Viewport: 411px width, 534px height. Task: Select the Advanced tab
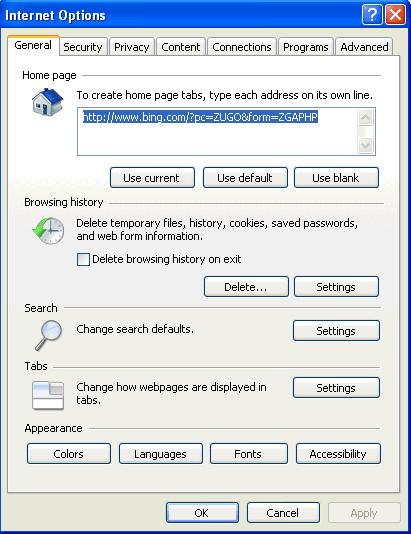[364, 47]
